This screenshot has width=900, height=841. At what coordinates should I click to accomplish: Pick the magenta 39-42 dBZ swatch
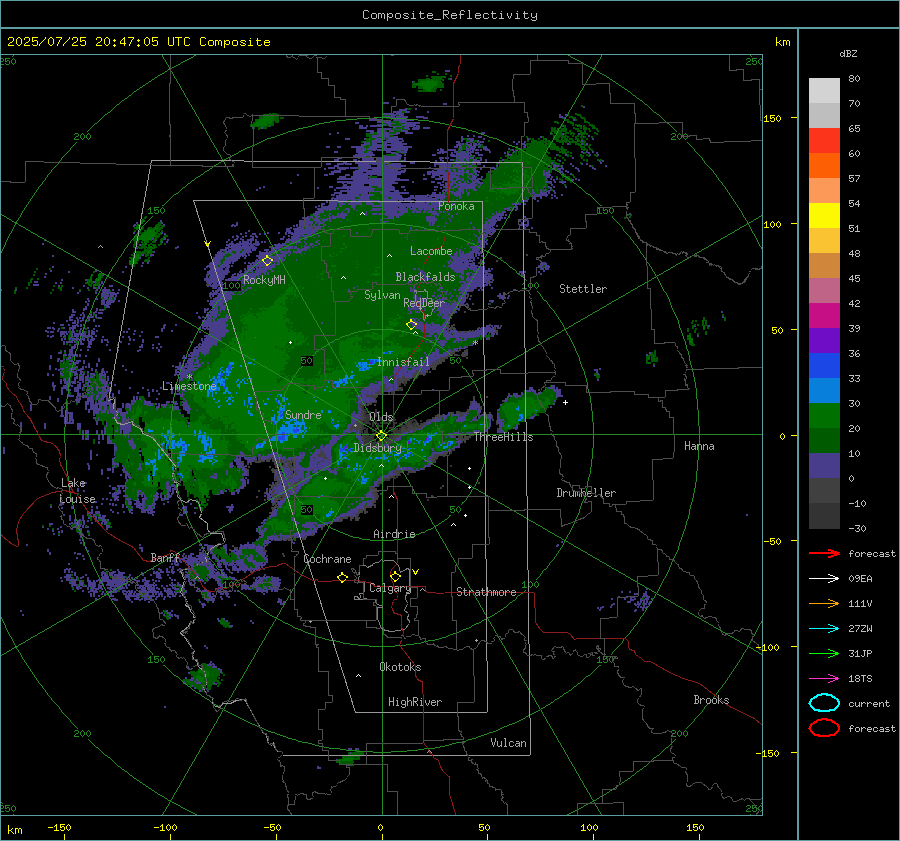pos(824,316)
